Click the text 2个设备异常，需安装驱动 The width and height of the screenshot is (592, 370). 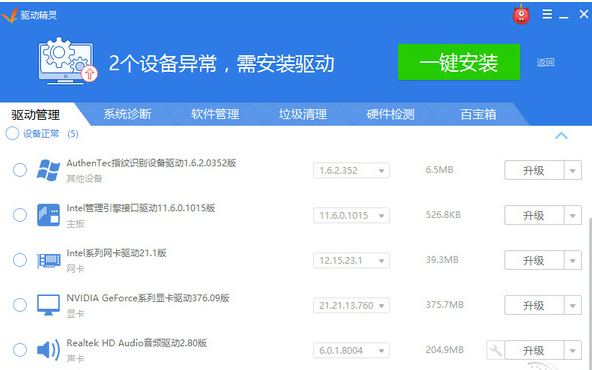click(222, 63)
